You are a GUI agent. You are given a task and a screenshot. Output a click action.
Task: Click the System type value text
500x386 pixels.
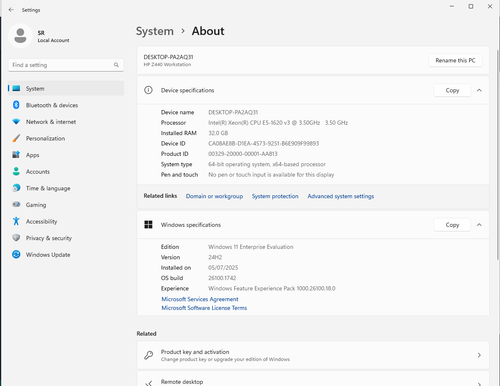click(x=267, y=164)
